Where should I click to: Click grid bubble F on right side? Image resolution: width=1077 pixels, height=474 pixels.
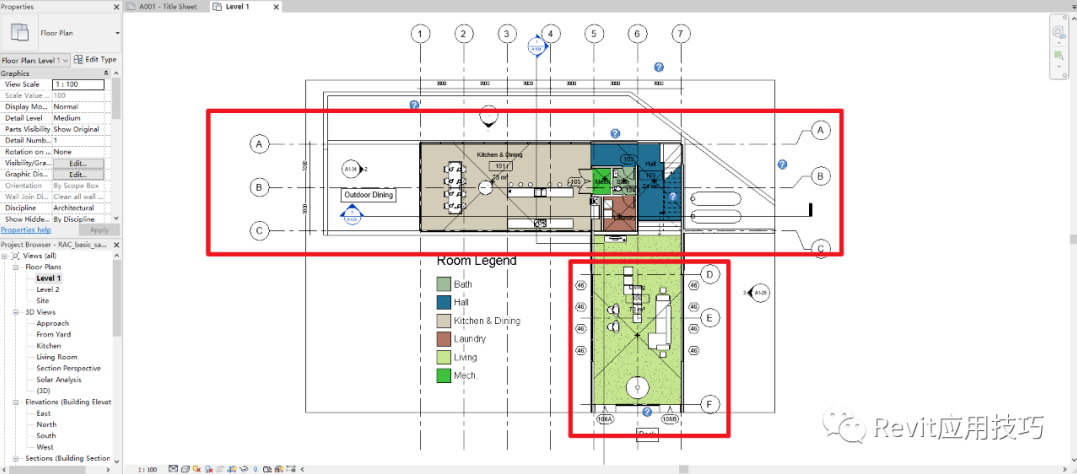pos(710,405)
